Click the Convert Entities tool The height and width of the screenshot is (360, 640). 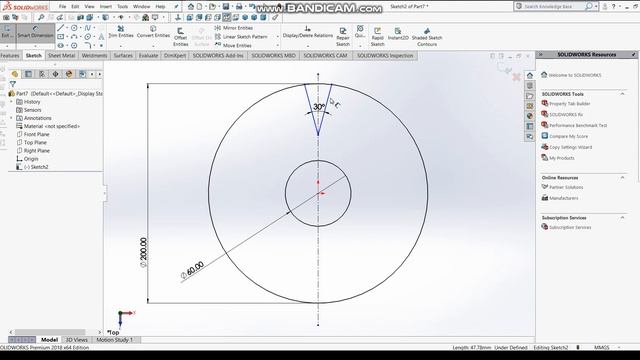(x=153, y=31)
